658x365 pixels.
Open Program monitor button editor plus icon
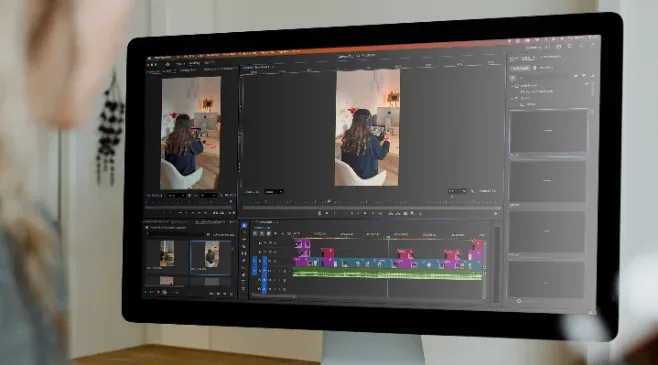[496, 214]
